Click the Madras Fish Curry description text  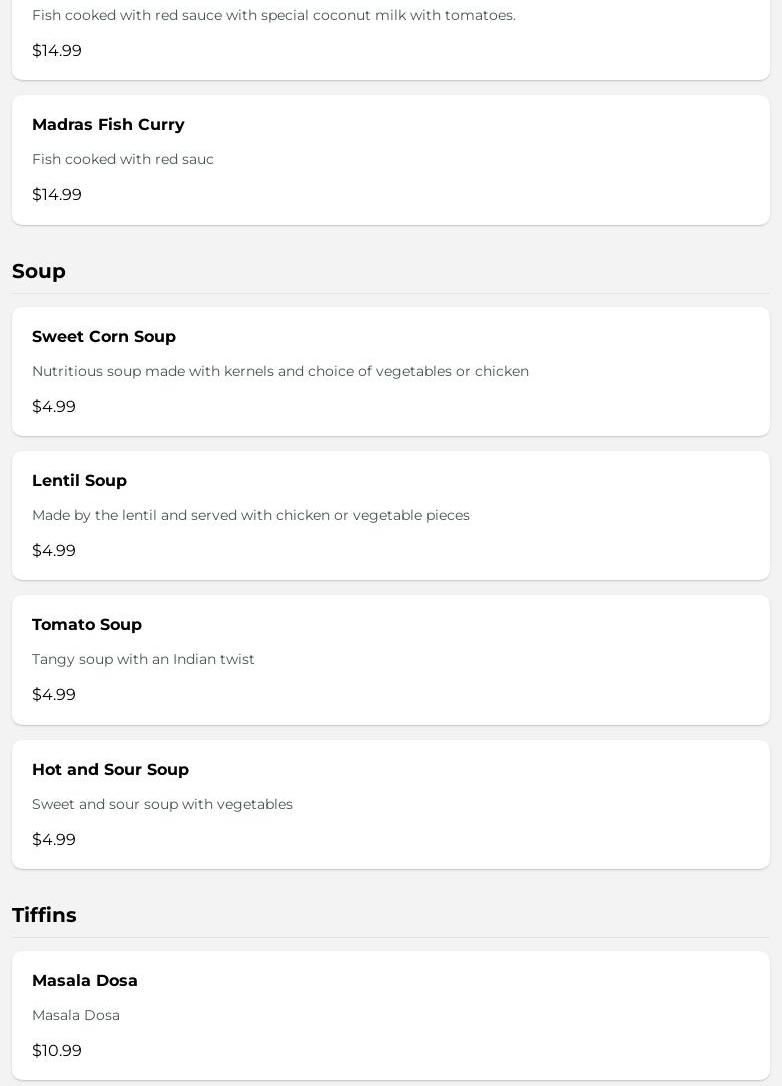(123, 160)
